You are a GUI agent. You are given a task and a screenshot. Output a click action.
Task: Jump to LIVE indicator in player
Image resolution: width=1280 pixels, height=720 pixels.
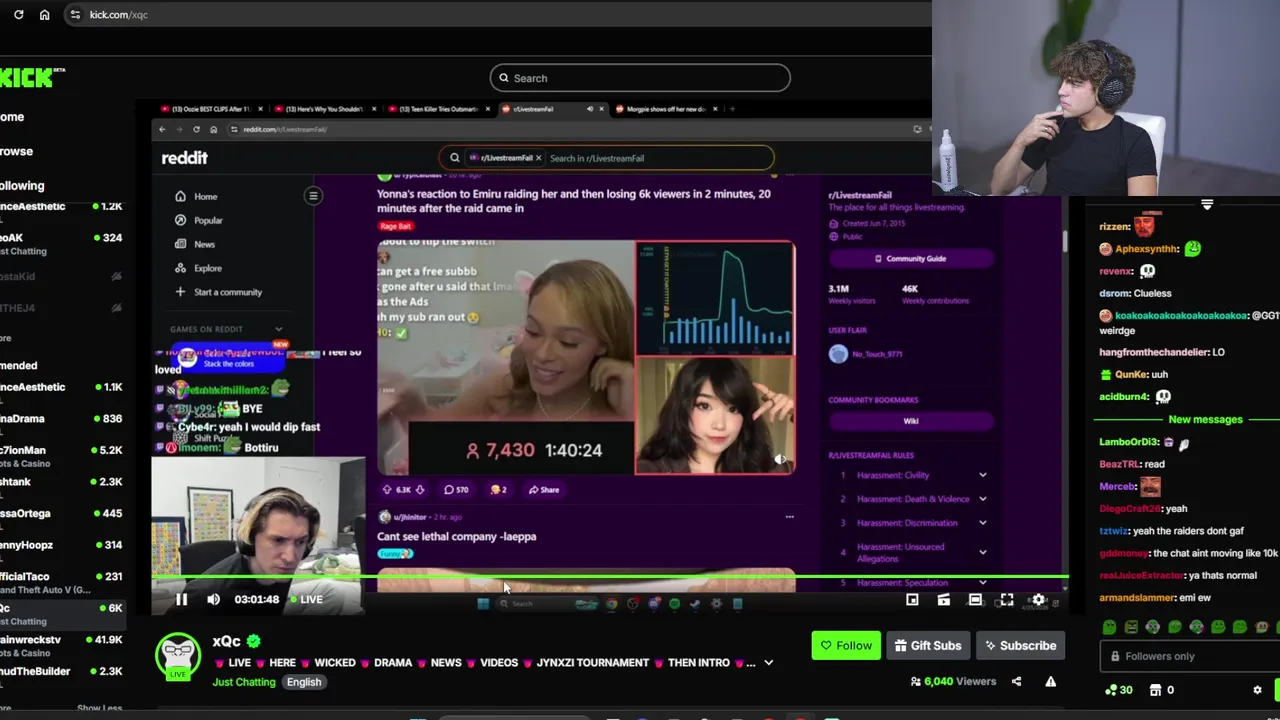click(305, 600)
